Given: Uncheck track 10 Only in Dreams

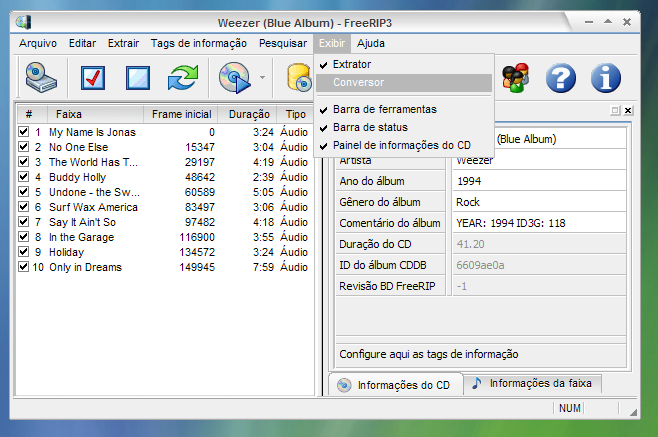Looking at the screenshot, I should [24, 267].
